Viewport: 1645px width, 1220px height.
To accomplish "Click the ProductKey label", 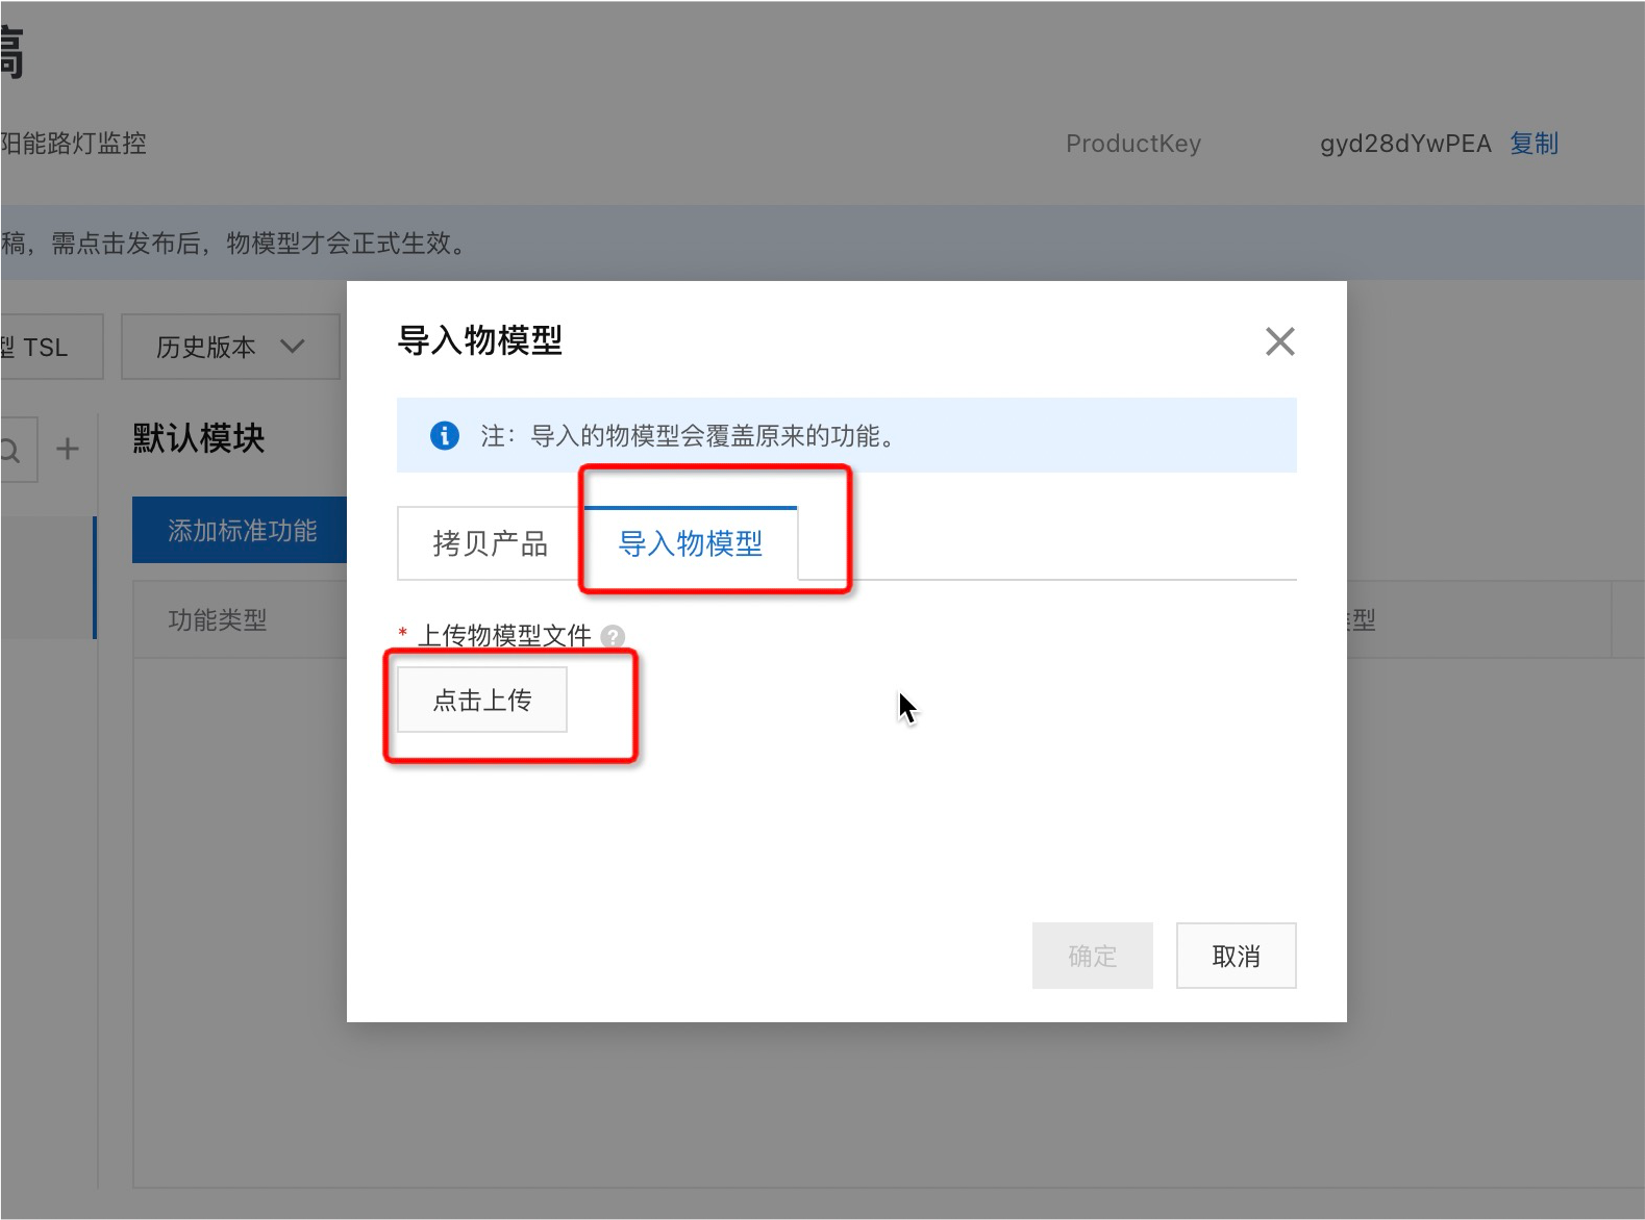I will pyautogui.click(x=1133, y=144).
